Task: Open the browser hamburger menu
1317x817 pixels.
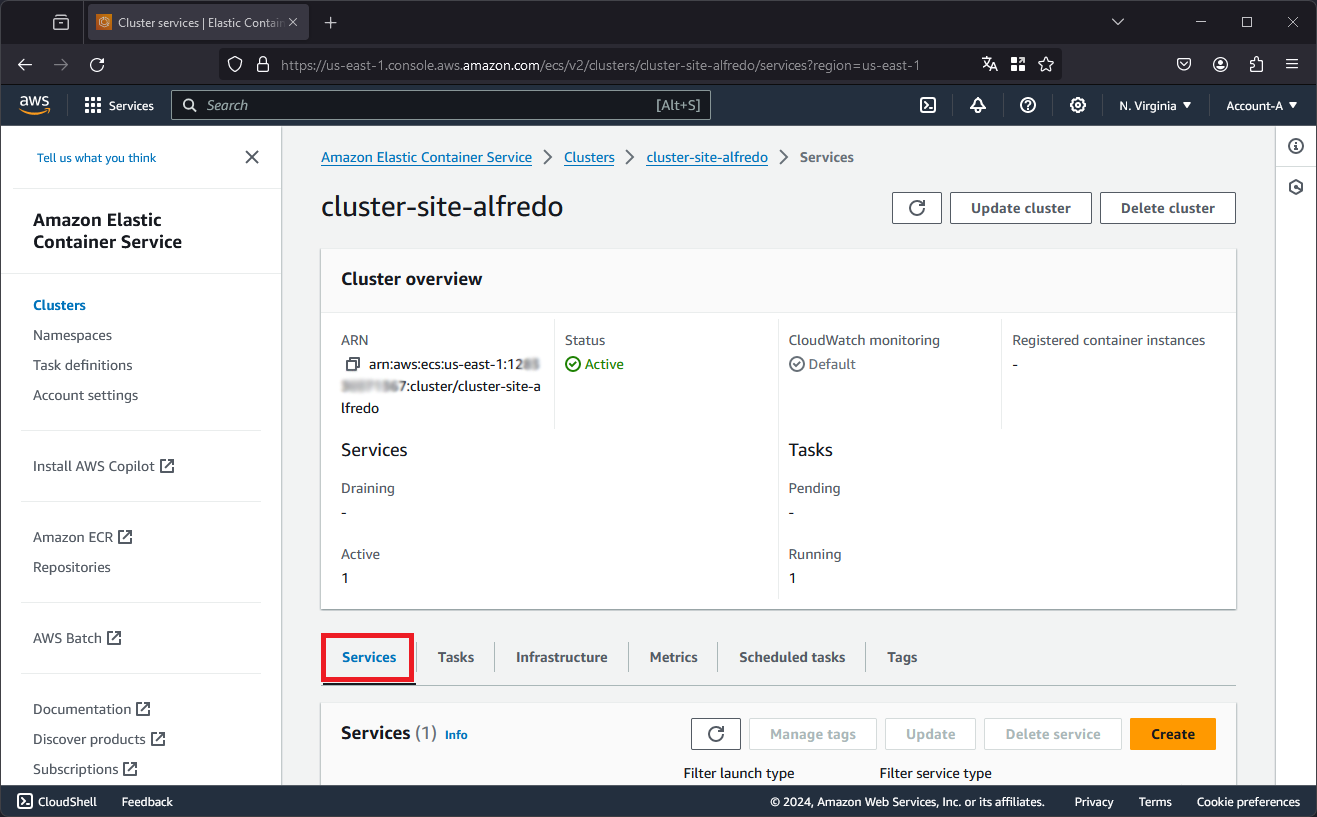Action: coord(1292,64)
